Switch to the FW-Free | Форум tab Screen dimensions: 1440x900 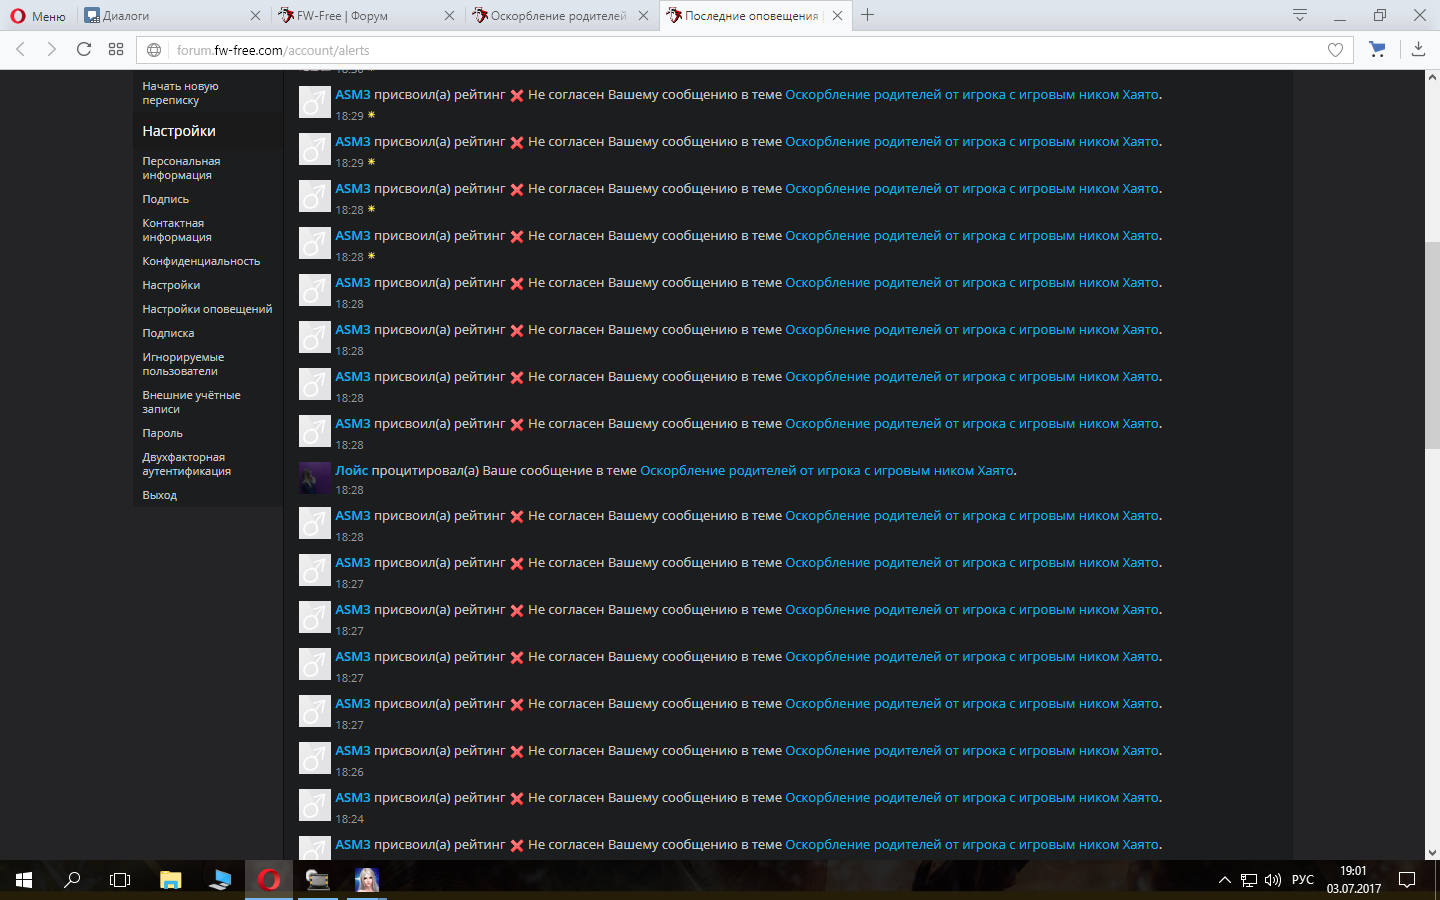[x=360, y=16]
